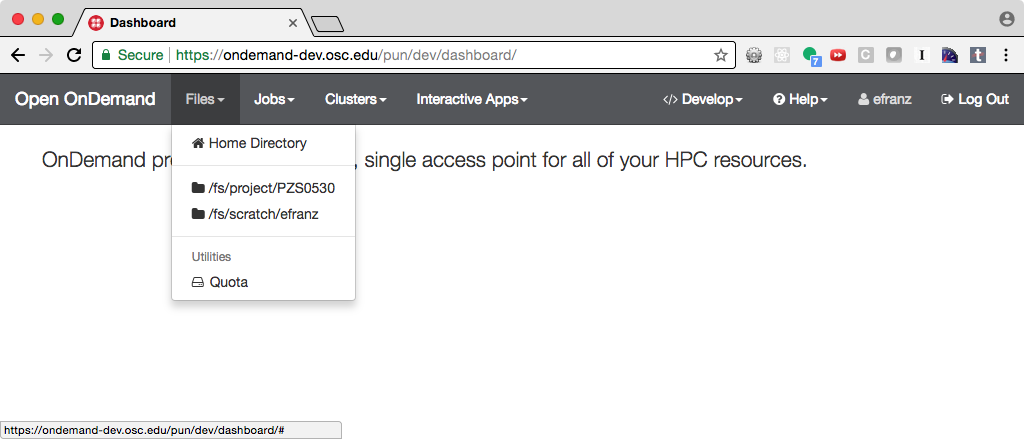Click the red fast-forward extension icon
Image resolution: width=1024 pixels, height=439 pixels.
838,55
